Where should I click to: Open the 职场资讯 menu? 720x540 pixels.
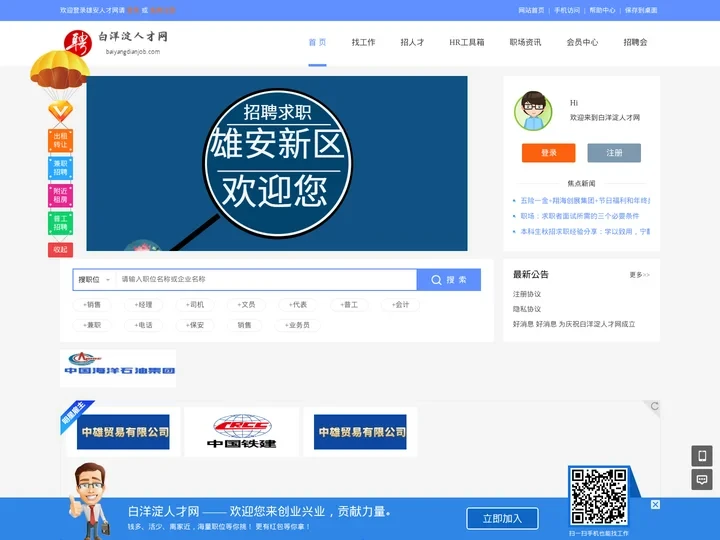tap(525, 42)
